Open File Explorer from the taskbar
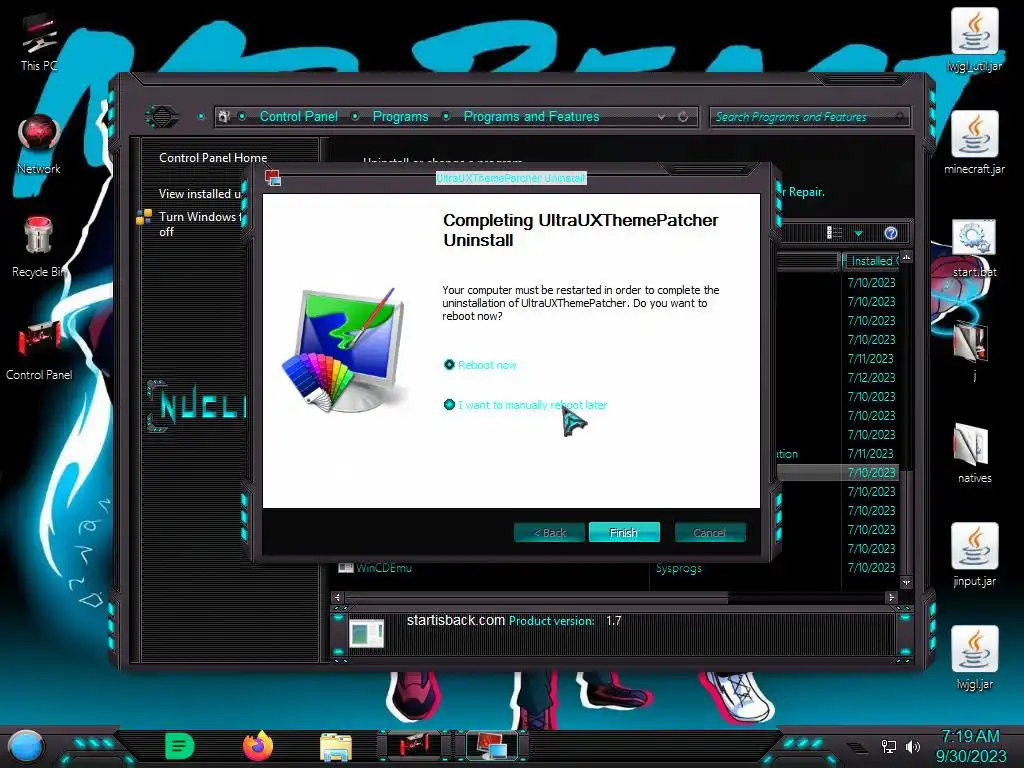 (336, 747)
